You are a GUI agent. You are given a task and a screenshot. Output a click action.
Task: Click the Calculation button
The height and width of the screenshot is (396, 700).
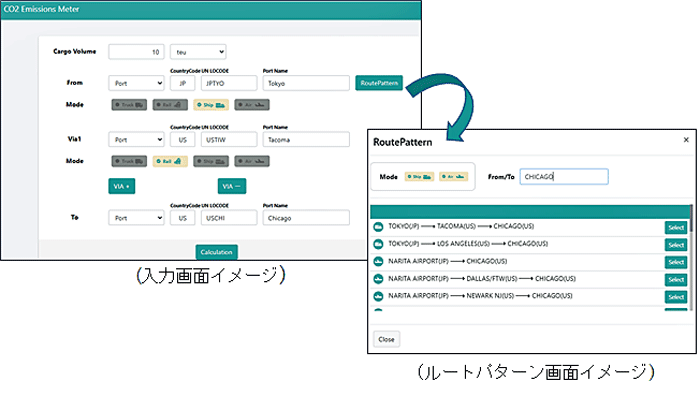pos(217,252)
